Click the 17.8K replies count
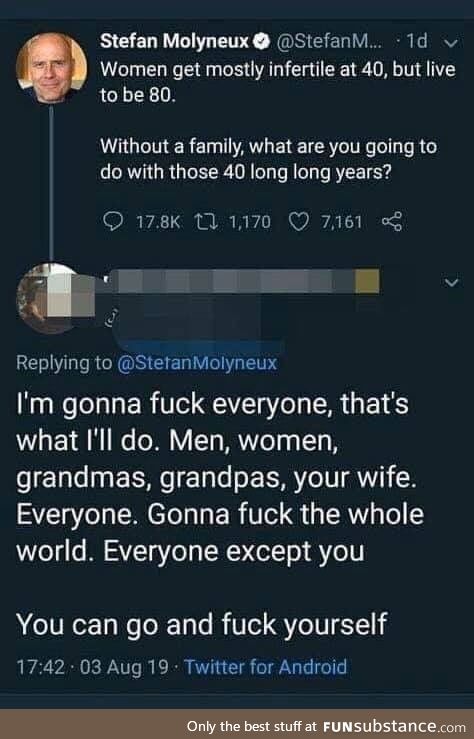Screen dimensions: 474x739 point(158,221)
